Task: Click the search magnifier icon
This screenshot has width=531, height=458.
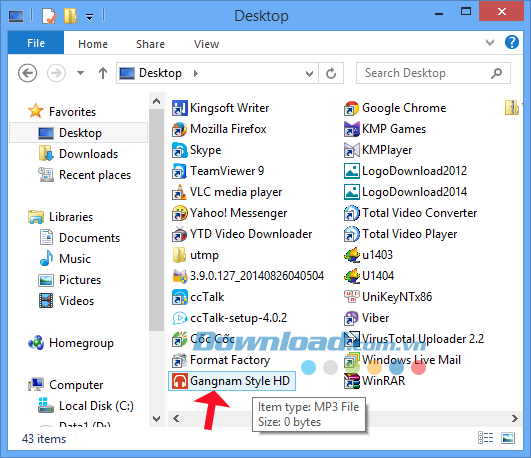Action: (x=496, y=73)
